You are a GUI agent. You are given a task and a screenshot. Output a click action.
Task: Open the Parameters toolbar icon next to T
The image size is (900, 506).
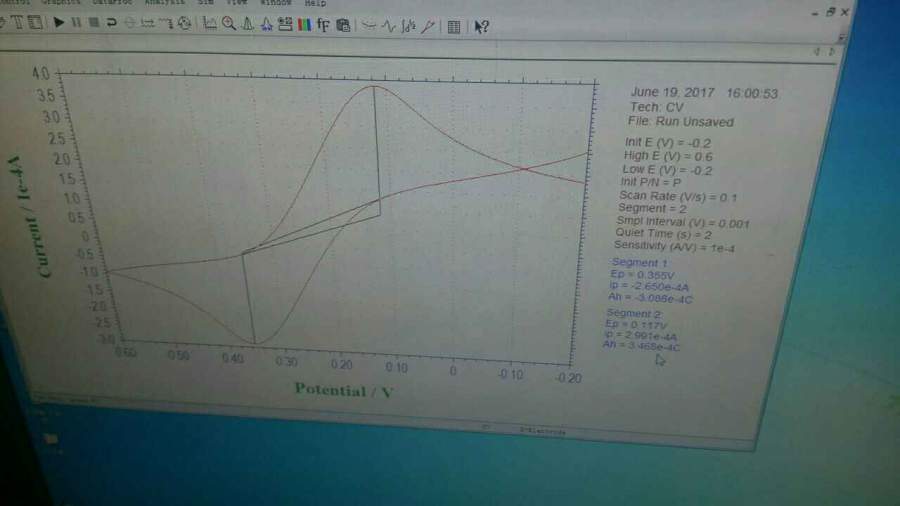point(36,22)
